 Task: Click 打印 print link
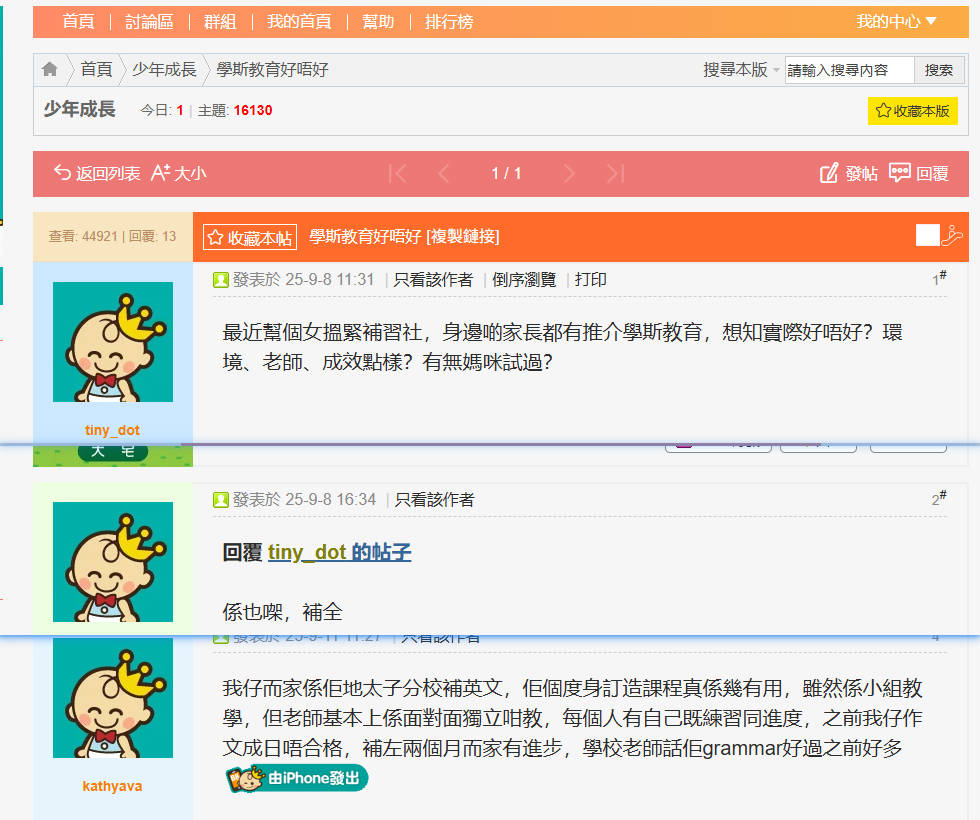pyautogui.click(x=591, y=279)
